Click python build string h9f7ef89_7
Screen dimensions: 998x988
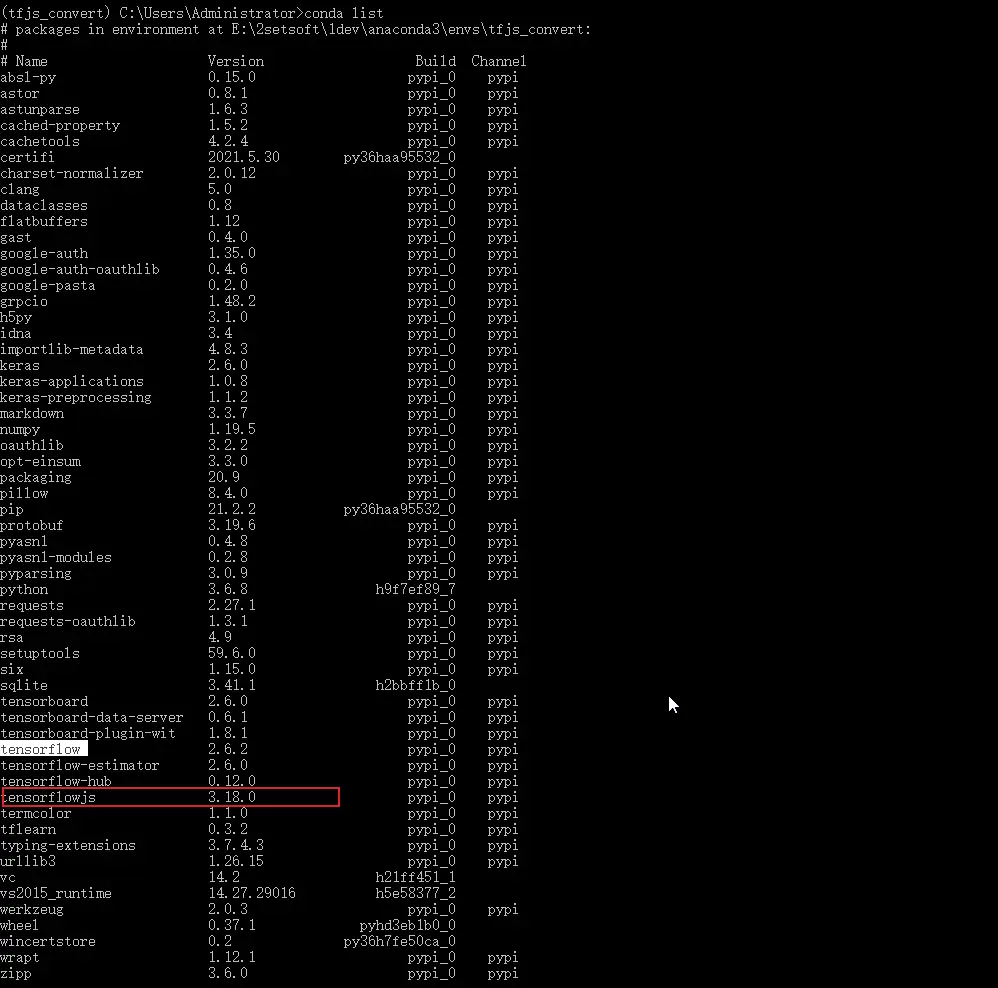416,589
